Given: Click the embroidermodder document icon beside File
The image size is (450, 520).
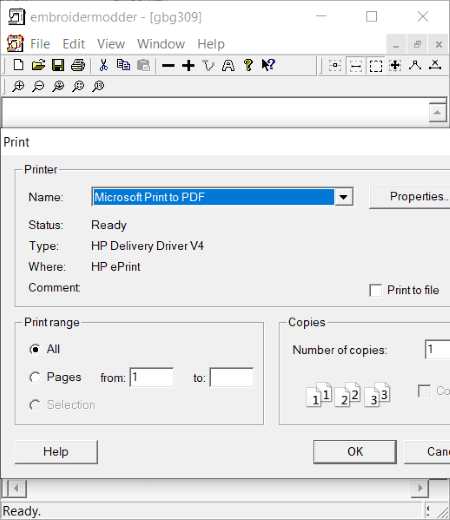Looking at the screenshot, I should tap(15, 44).
